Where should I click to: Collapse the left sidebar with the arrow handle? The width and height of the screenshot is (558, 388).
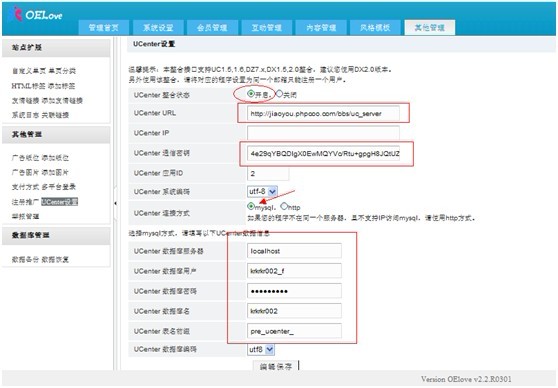click(x=115, y=204)
